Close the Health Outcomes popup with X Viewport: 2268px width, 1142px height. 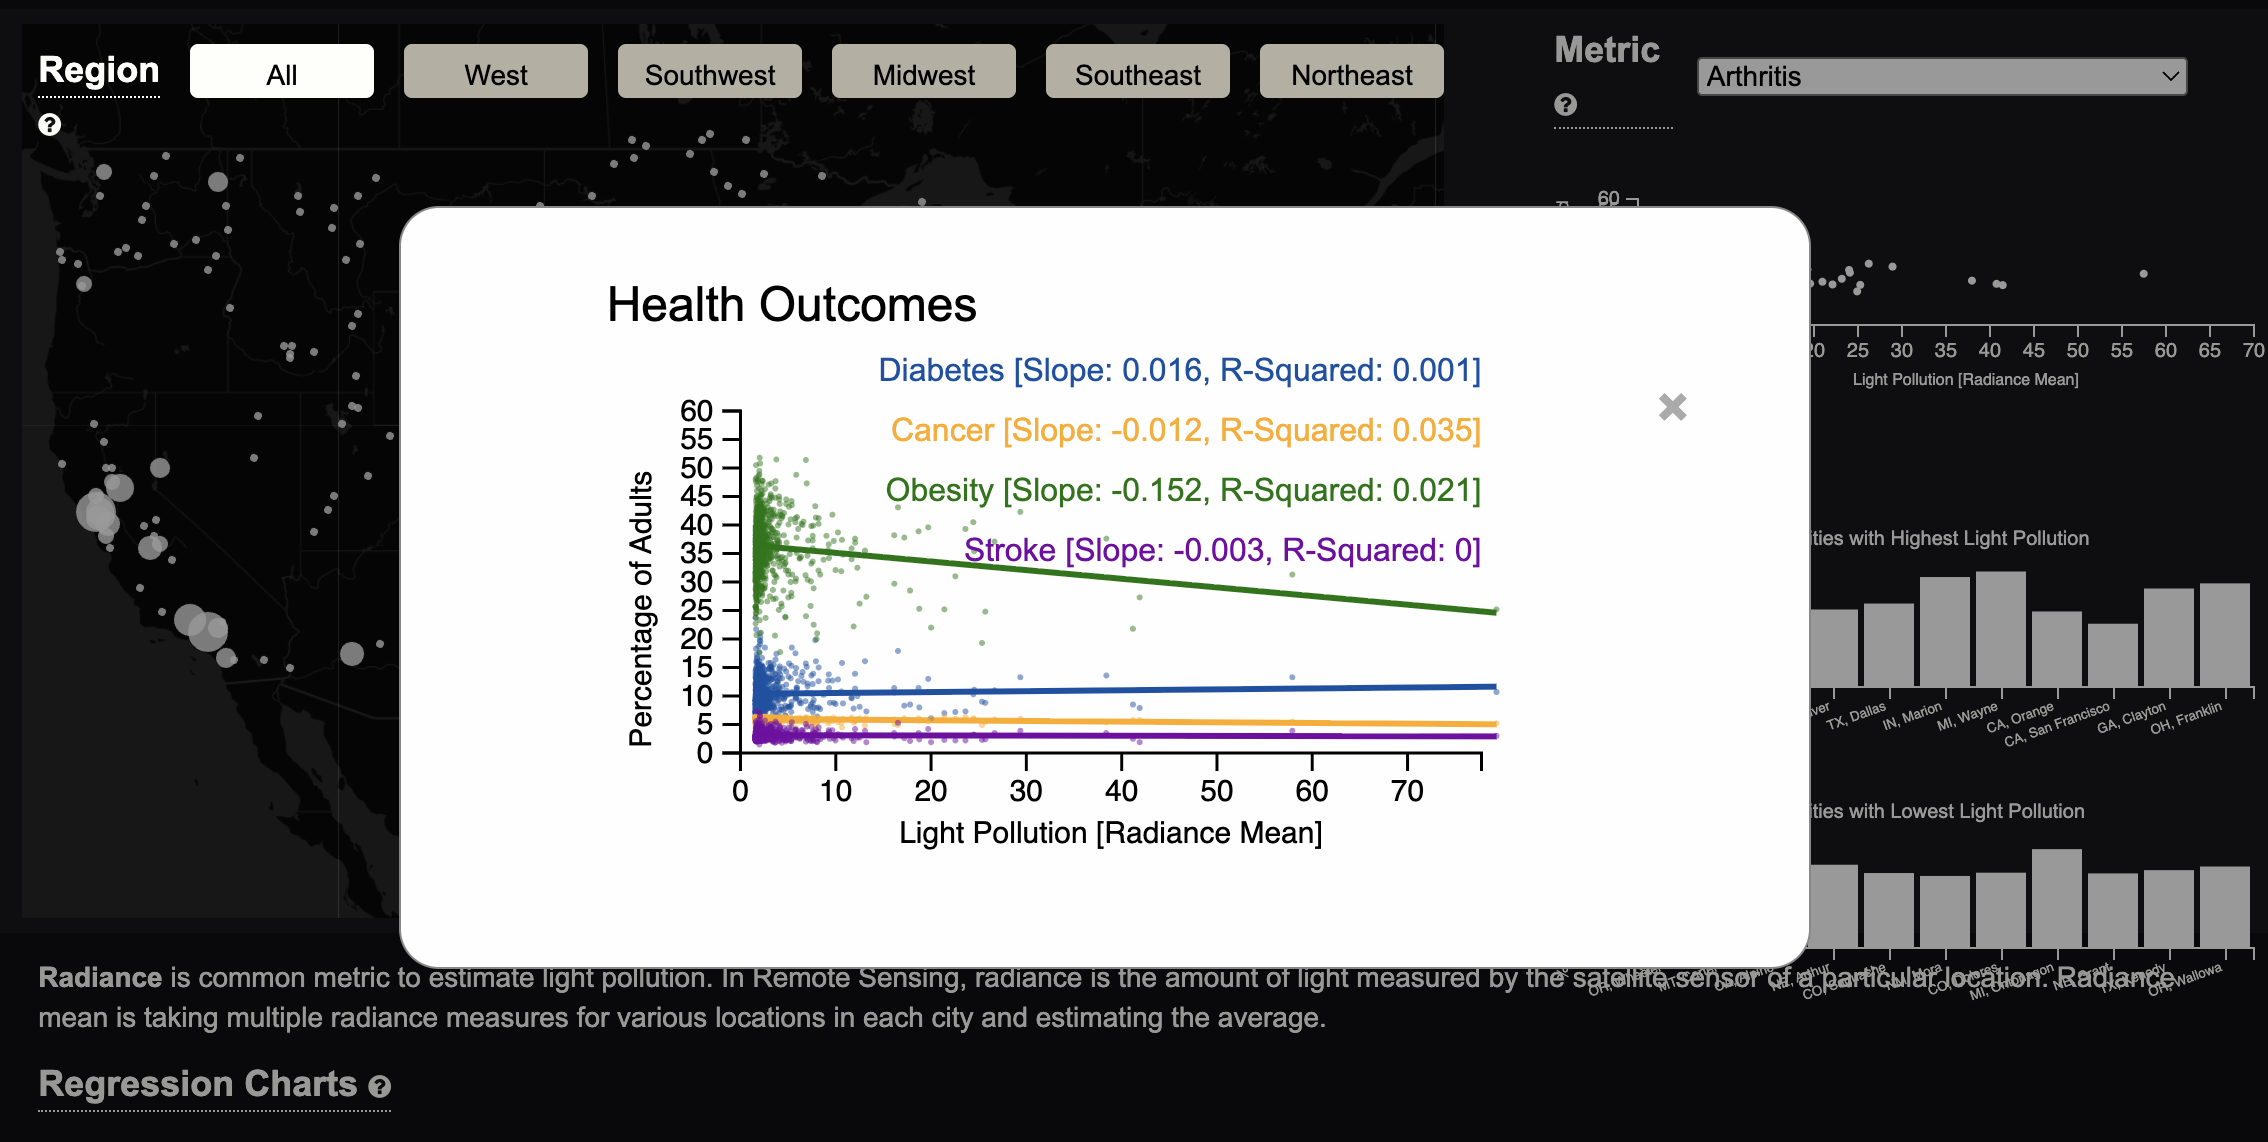coord(1672,407)
